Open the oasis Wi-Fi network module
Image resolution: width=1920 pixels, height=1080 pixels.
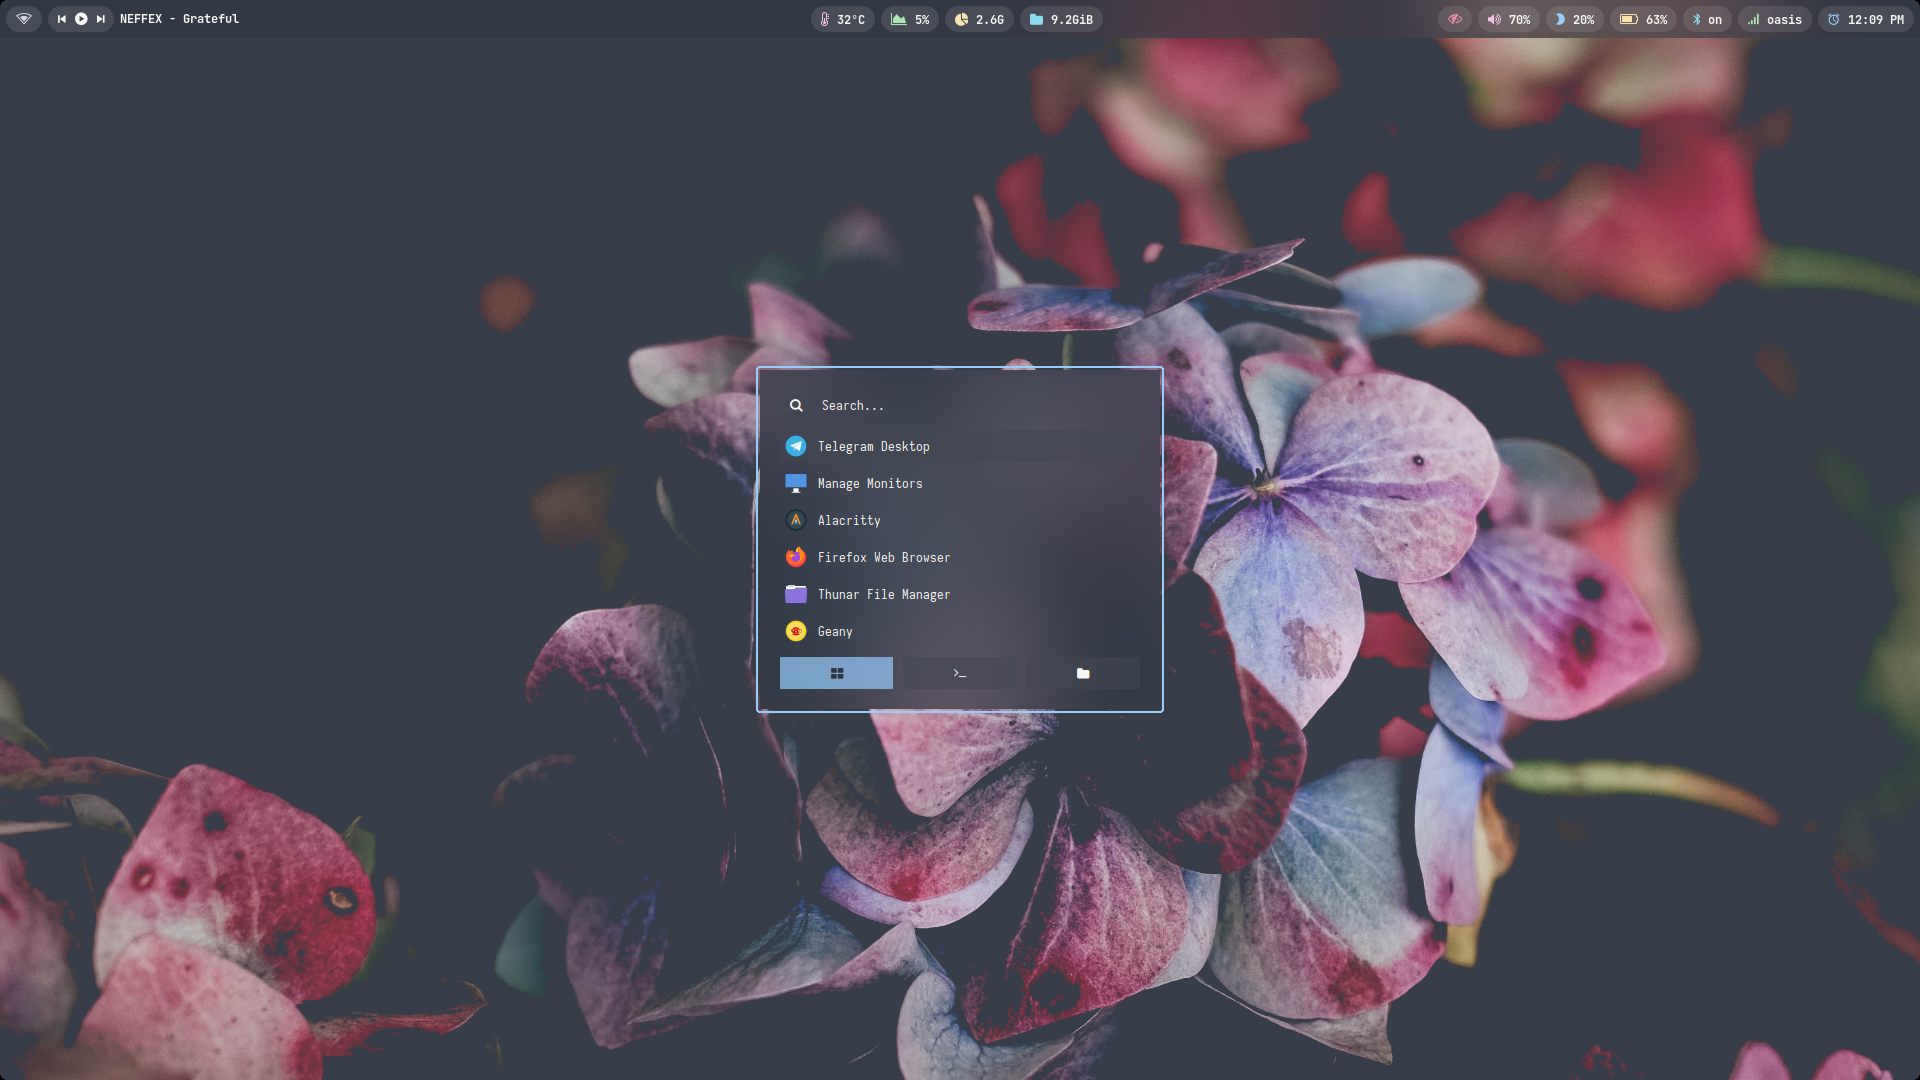tap(1774, 19)
